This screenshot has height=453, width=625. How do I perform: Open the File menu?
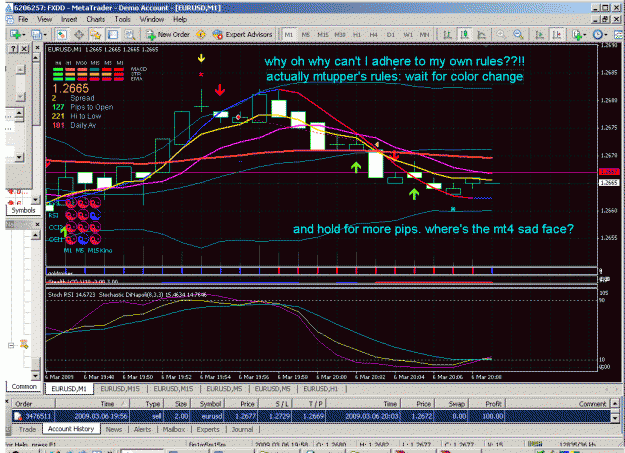tap(23, 19)
